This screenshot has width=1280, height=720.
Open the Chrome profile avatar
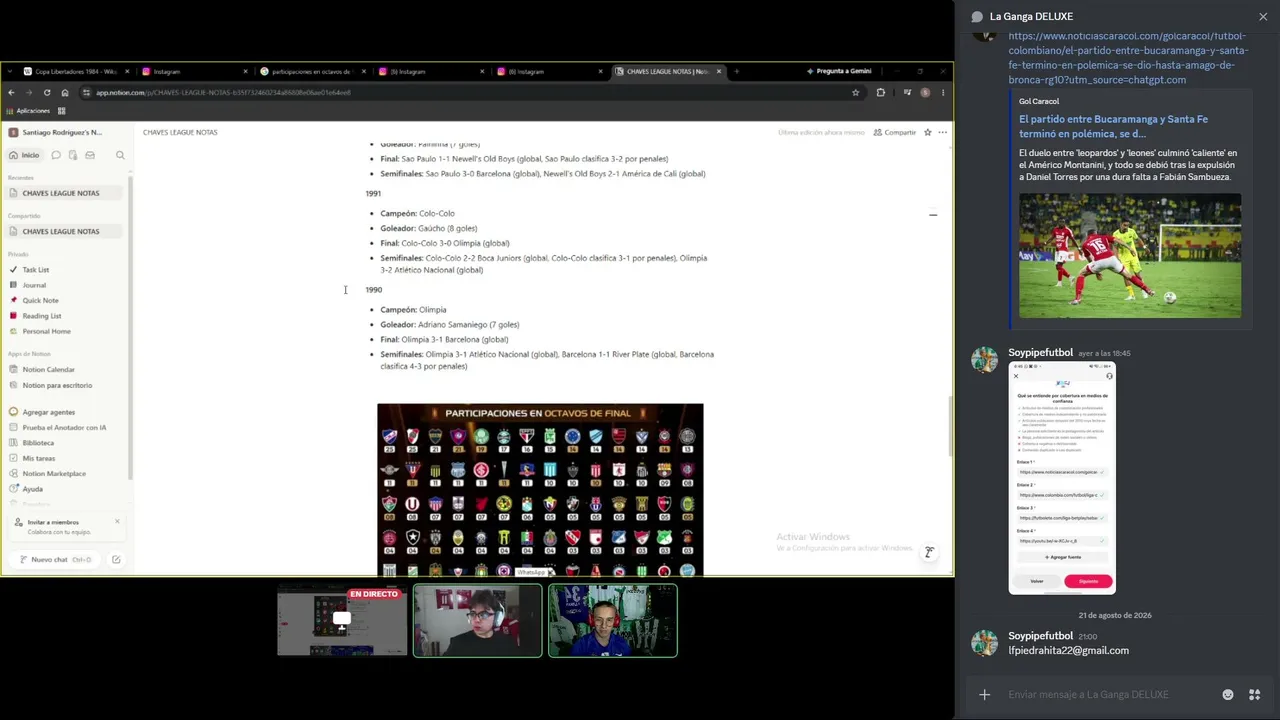[x=925, y=92]
